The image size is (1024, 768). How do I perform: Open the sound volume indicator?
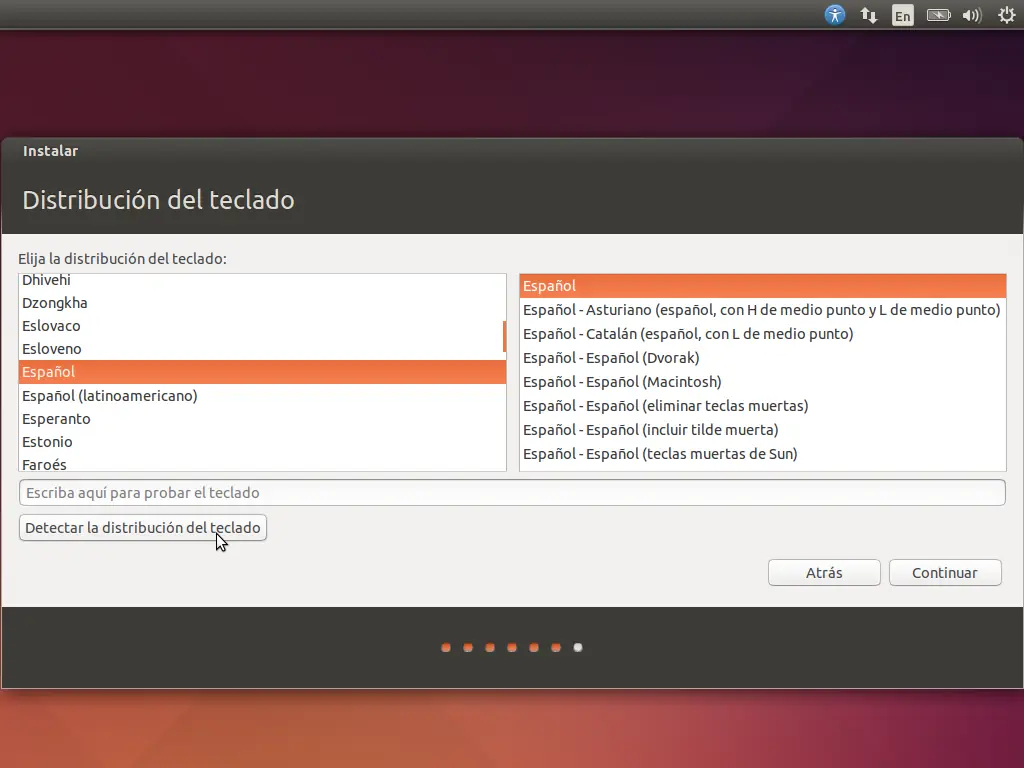(972, 15)
